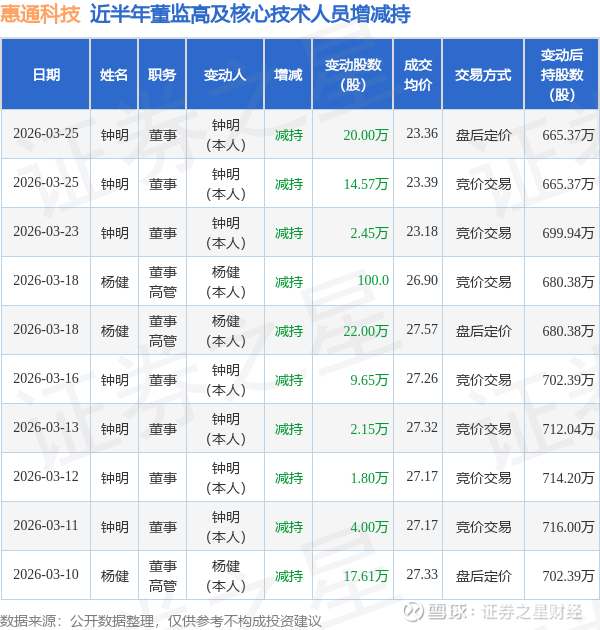
Task: Click 钟明 name in the 2026-03-23 row
Action: 115,233
